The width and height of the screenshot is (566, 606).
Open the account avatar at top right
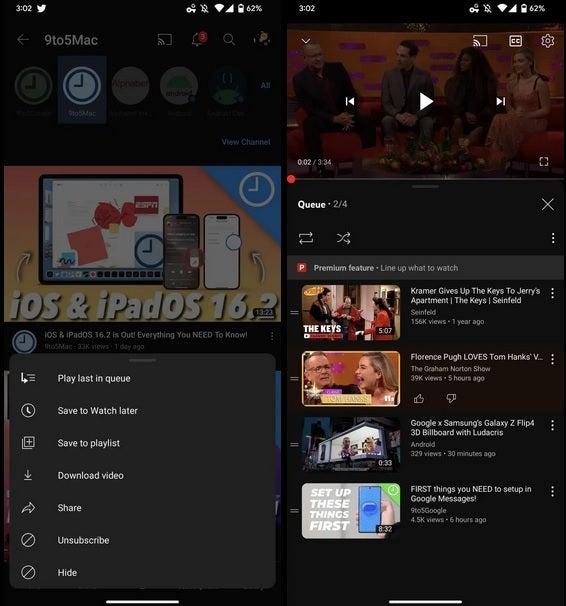[x=262, y=39]
